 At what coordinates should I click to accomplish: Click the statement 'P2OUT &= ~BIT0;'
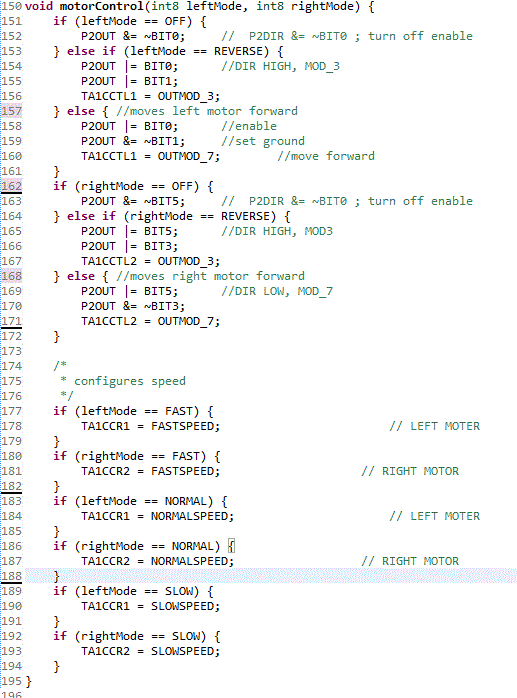pos(133,37)
